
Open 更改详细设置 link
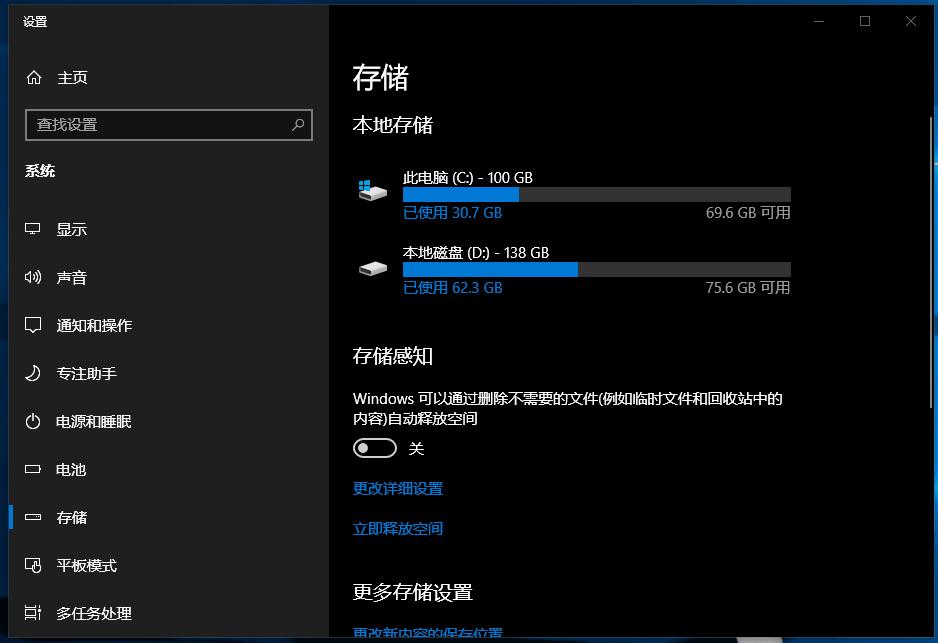coord(397,488)
